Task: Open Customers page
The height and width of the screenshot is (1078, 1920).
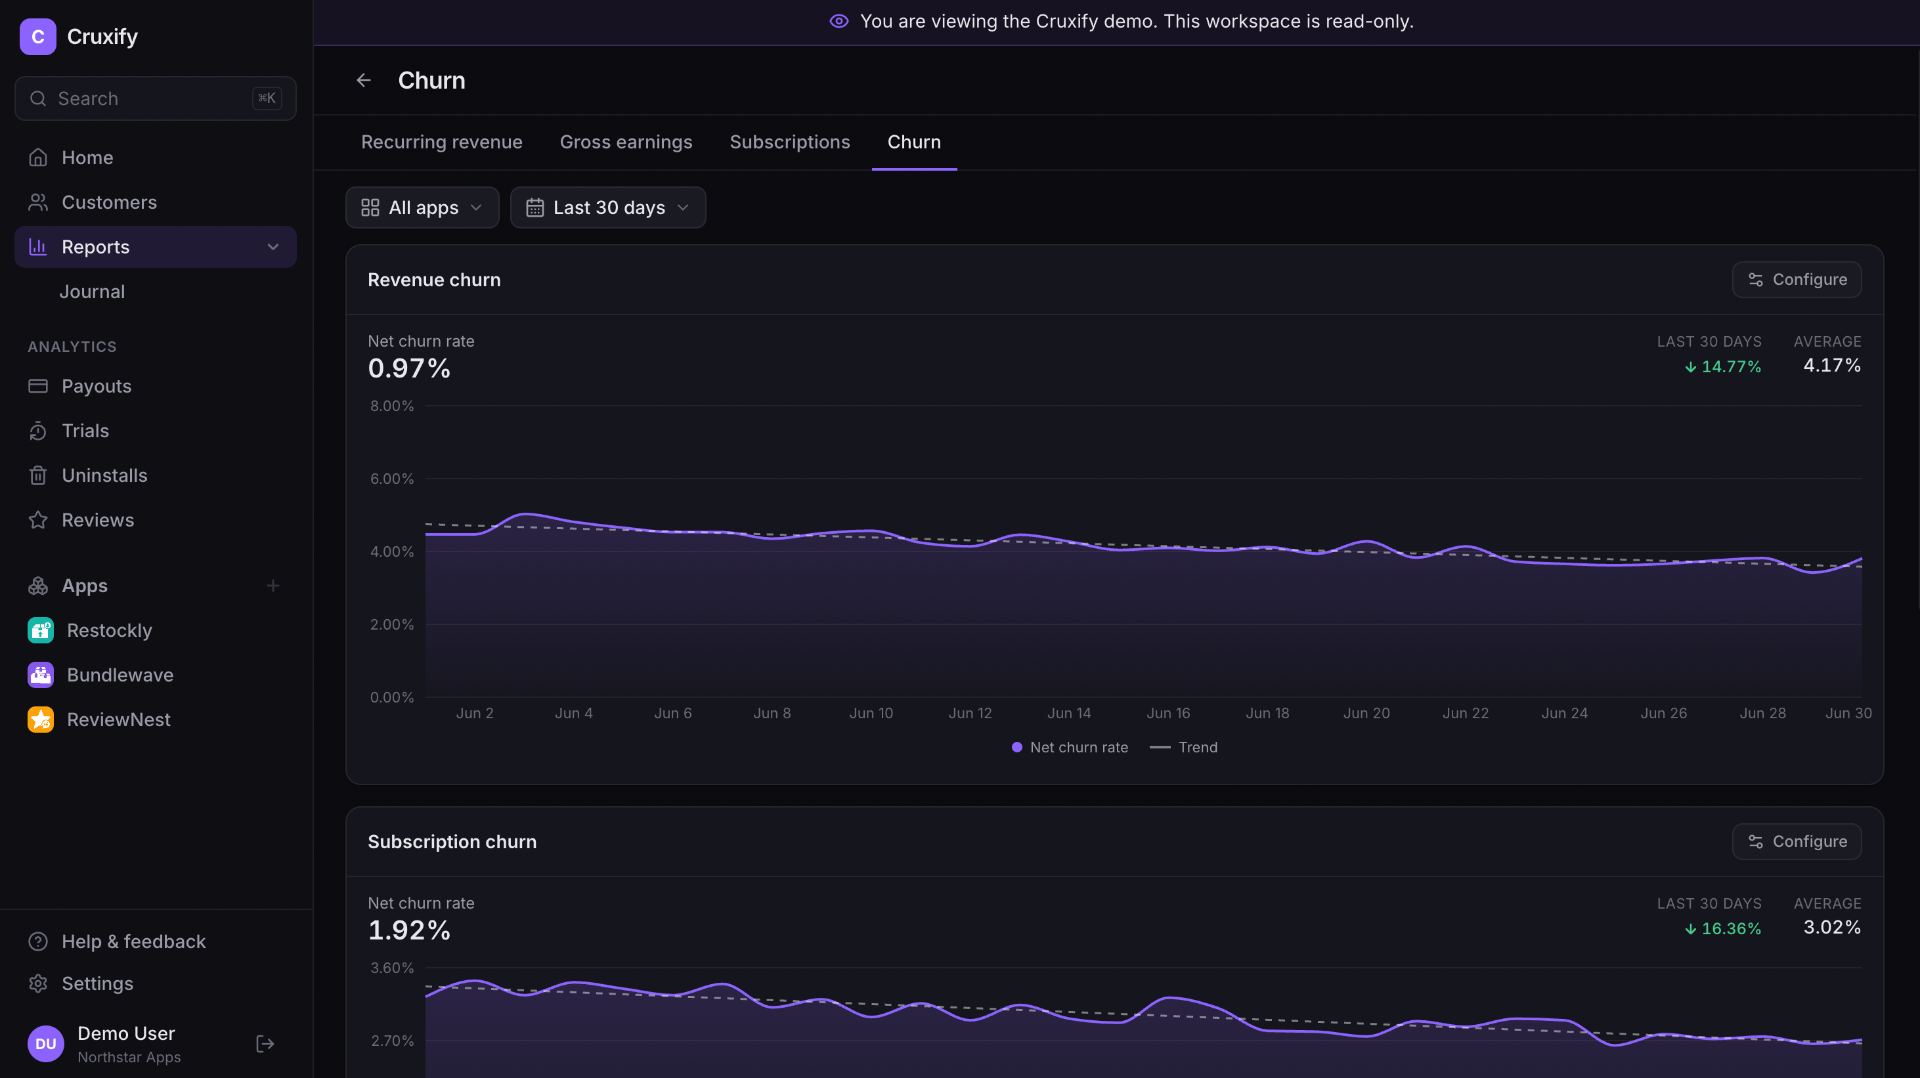Action: click(x=155, y=202)
